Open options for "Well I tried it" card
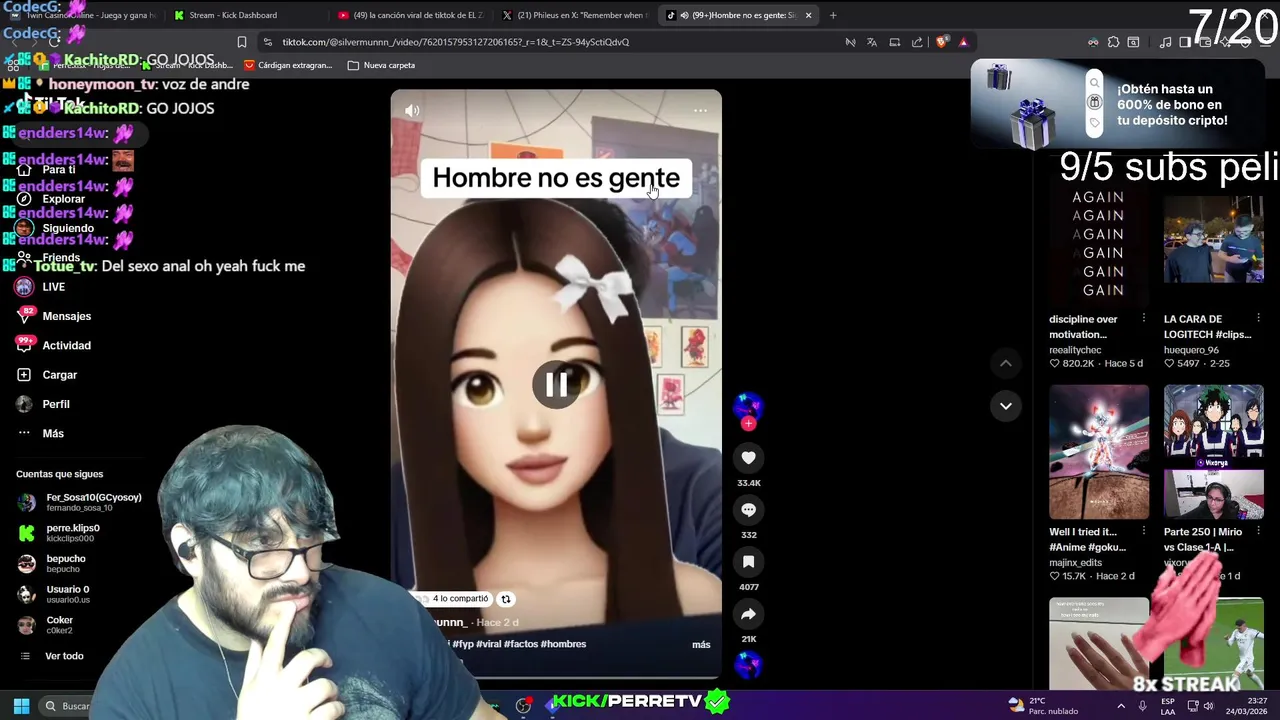This screenshot has width=1280, height=720. click(1143, 531)
